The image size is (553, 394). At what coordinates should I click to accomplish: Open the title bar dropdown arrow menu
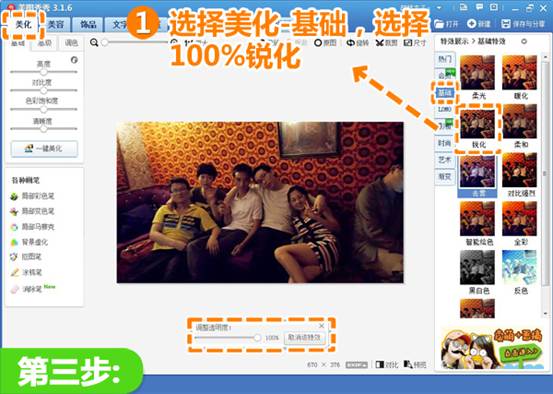pos(439,7)
